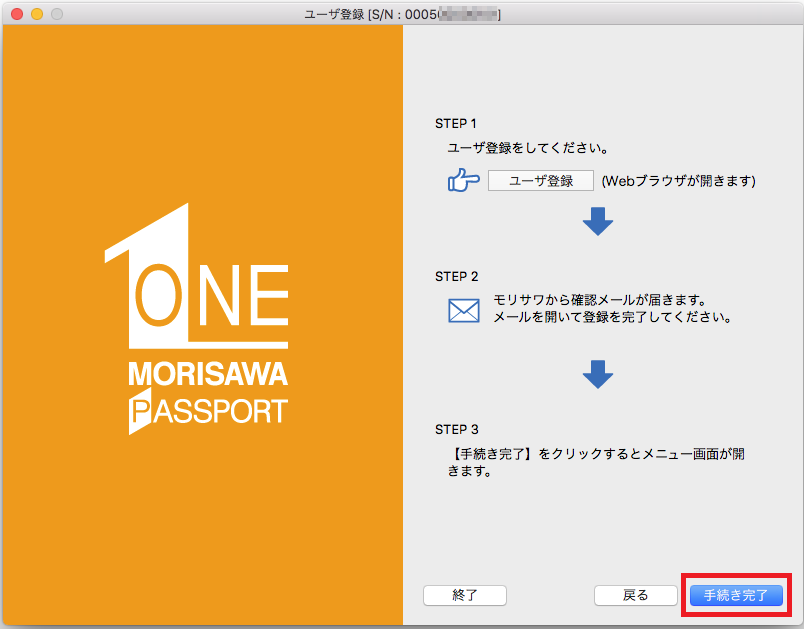Click the STEP 3 heading
Screen dimensions: 804x629
tap(456, 429)
